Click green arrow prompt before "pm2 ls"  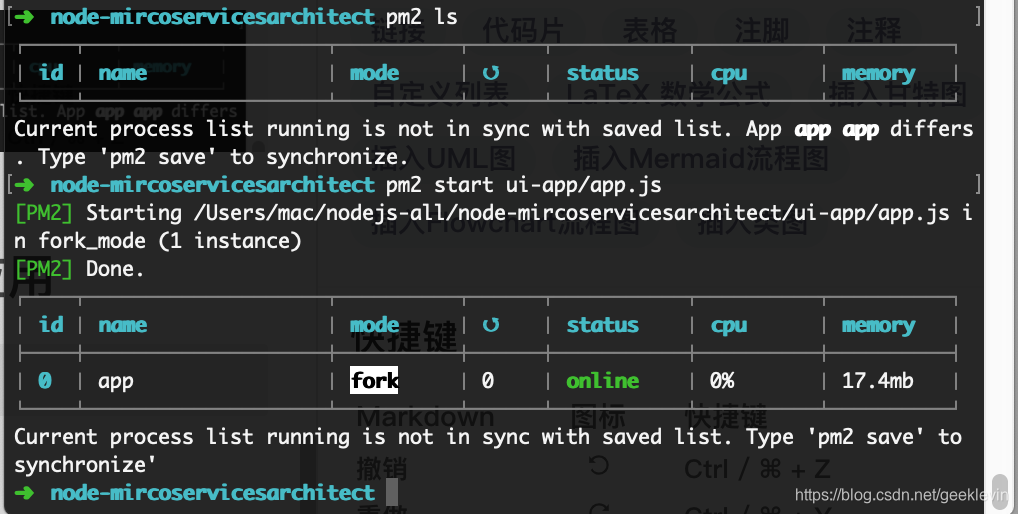click(25, 16)
